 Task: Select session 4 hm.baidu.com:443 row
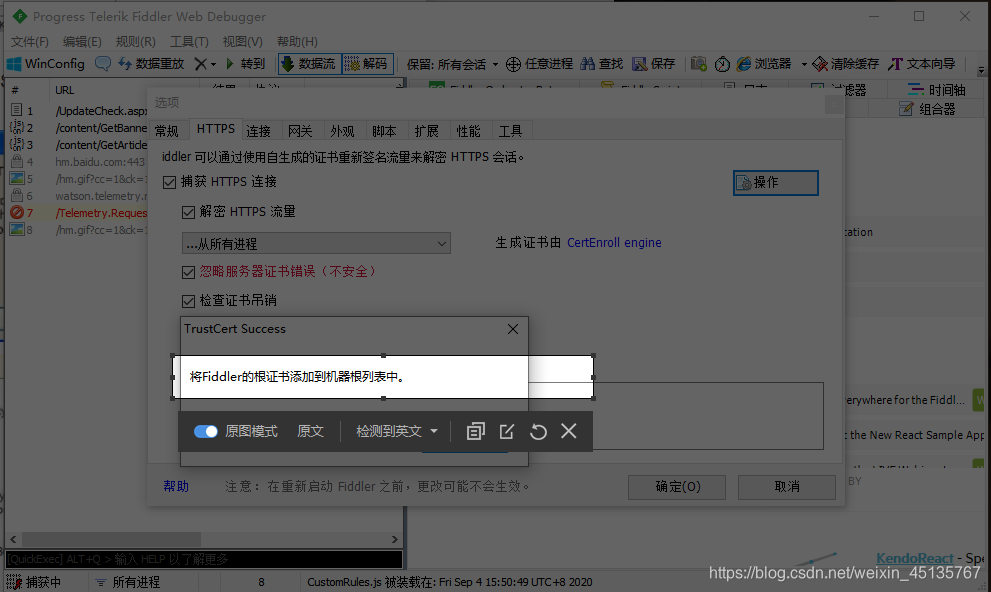pyautogui.click(x=78, y=162)
